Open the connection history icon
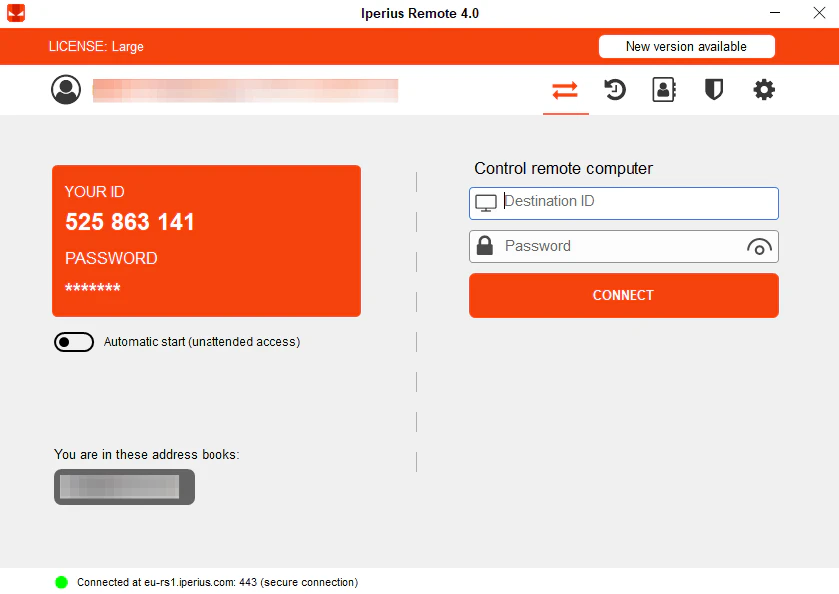839x594 pixels. [615, 89]
